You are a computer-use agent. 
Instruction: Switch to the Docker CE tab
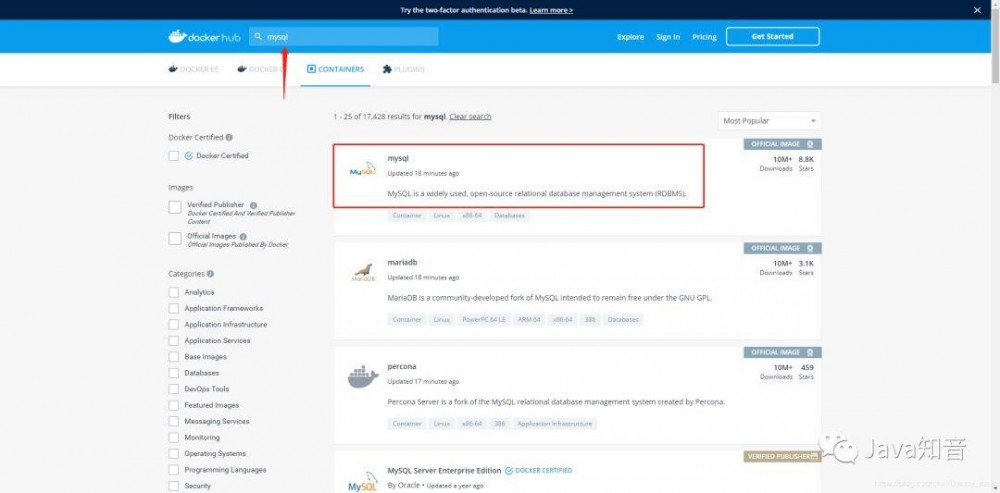tap(261, 69)
